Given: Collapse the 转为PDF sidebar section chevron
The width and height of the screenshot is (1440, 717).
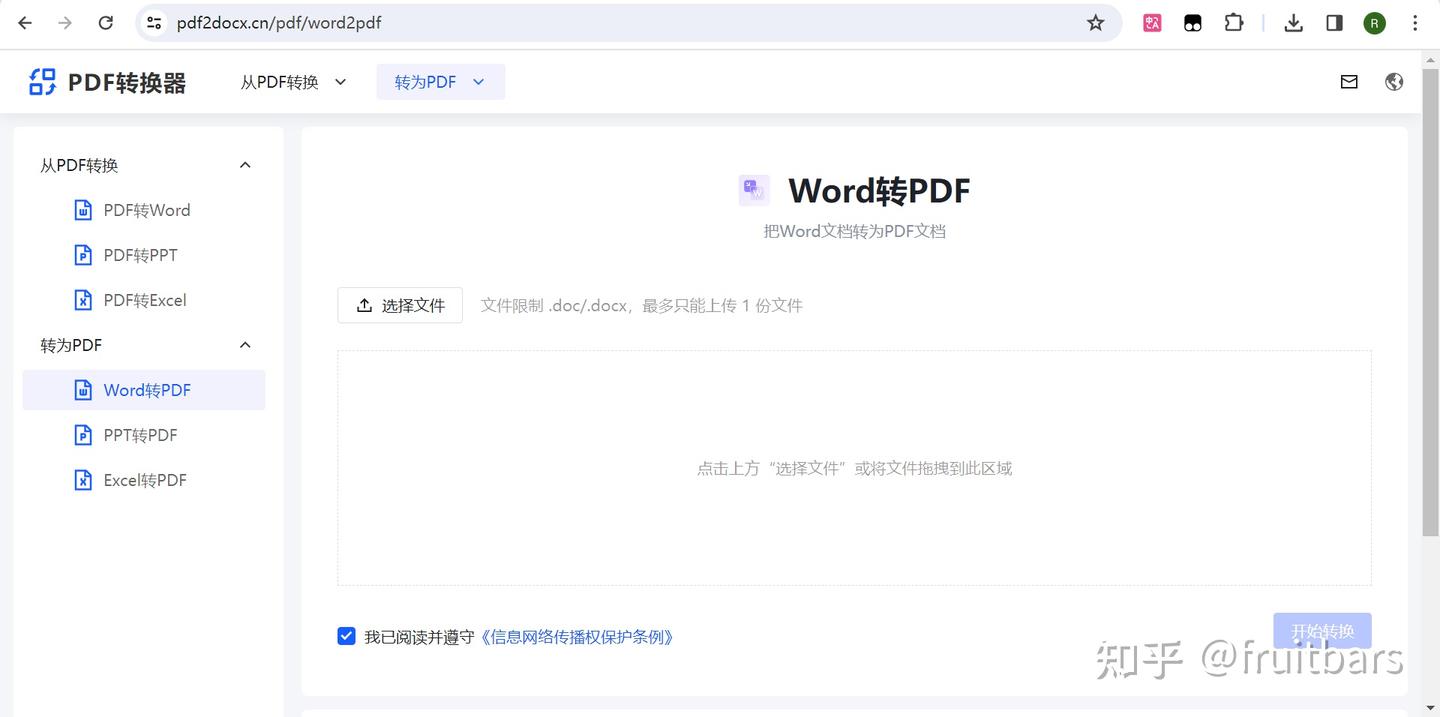Looking at the screenshot, I should (x=245, y=345).
